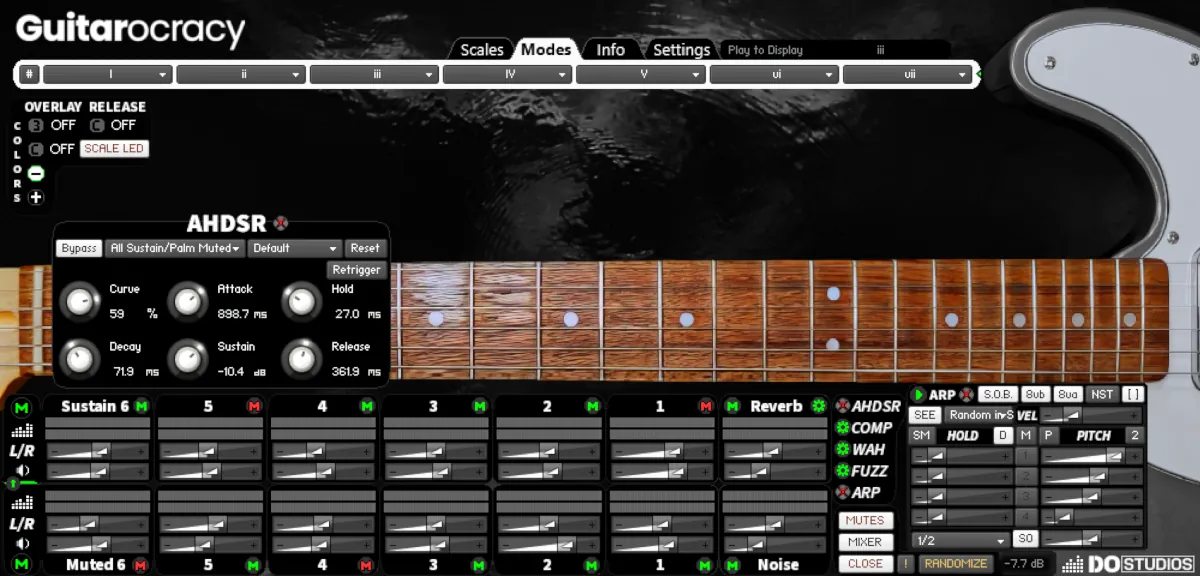Viewport: 1200px width, 576px height.
Task: Click the upper speaker volume icon
Action: point(22,471)
